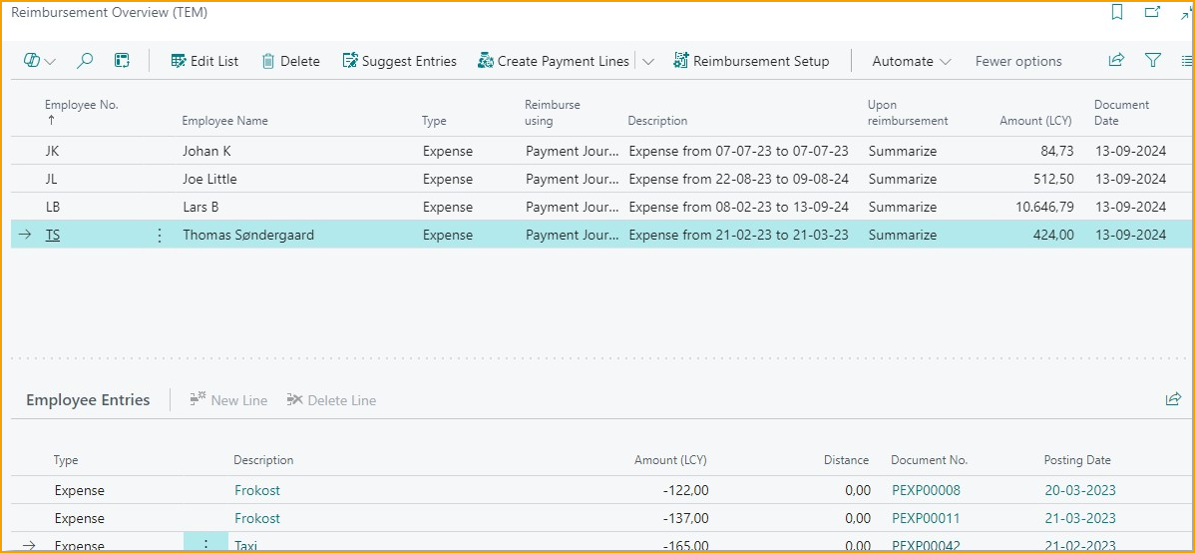1195x553 pixels.
Task: Click the search magnifier icon
Action: (85, 61)
